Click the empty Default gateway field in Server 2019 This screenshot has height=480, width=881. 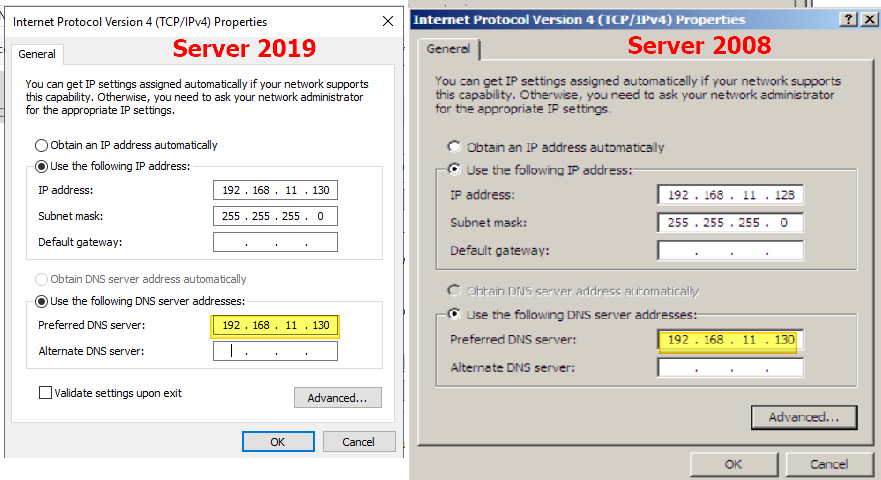coord(275,242)
